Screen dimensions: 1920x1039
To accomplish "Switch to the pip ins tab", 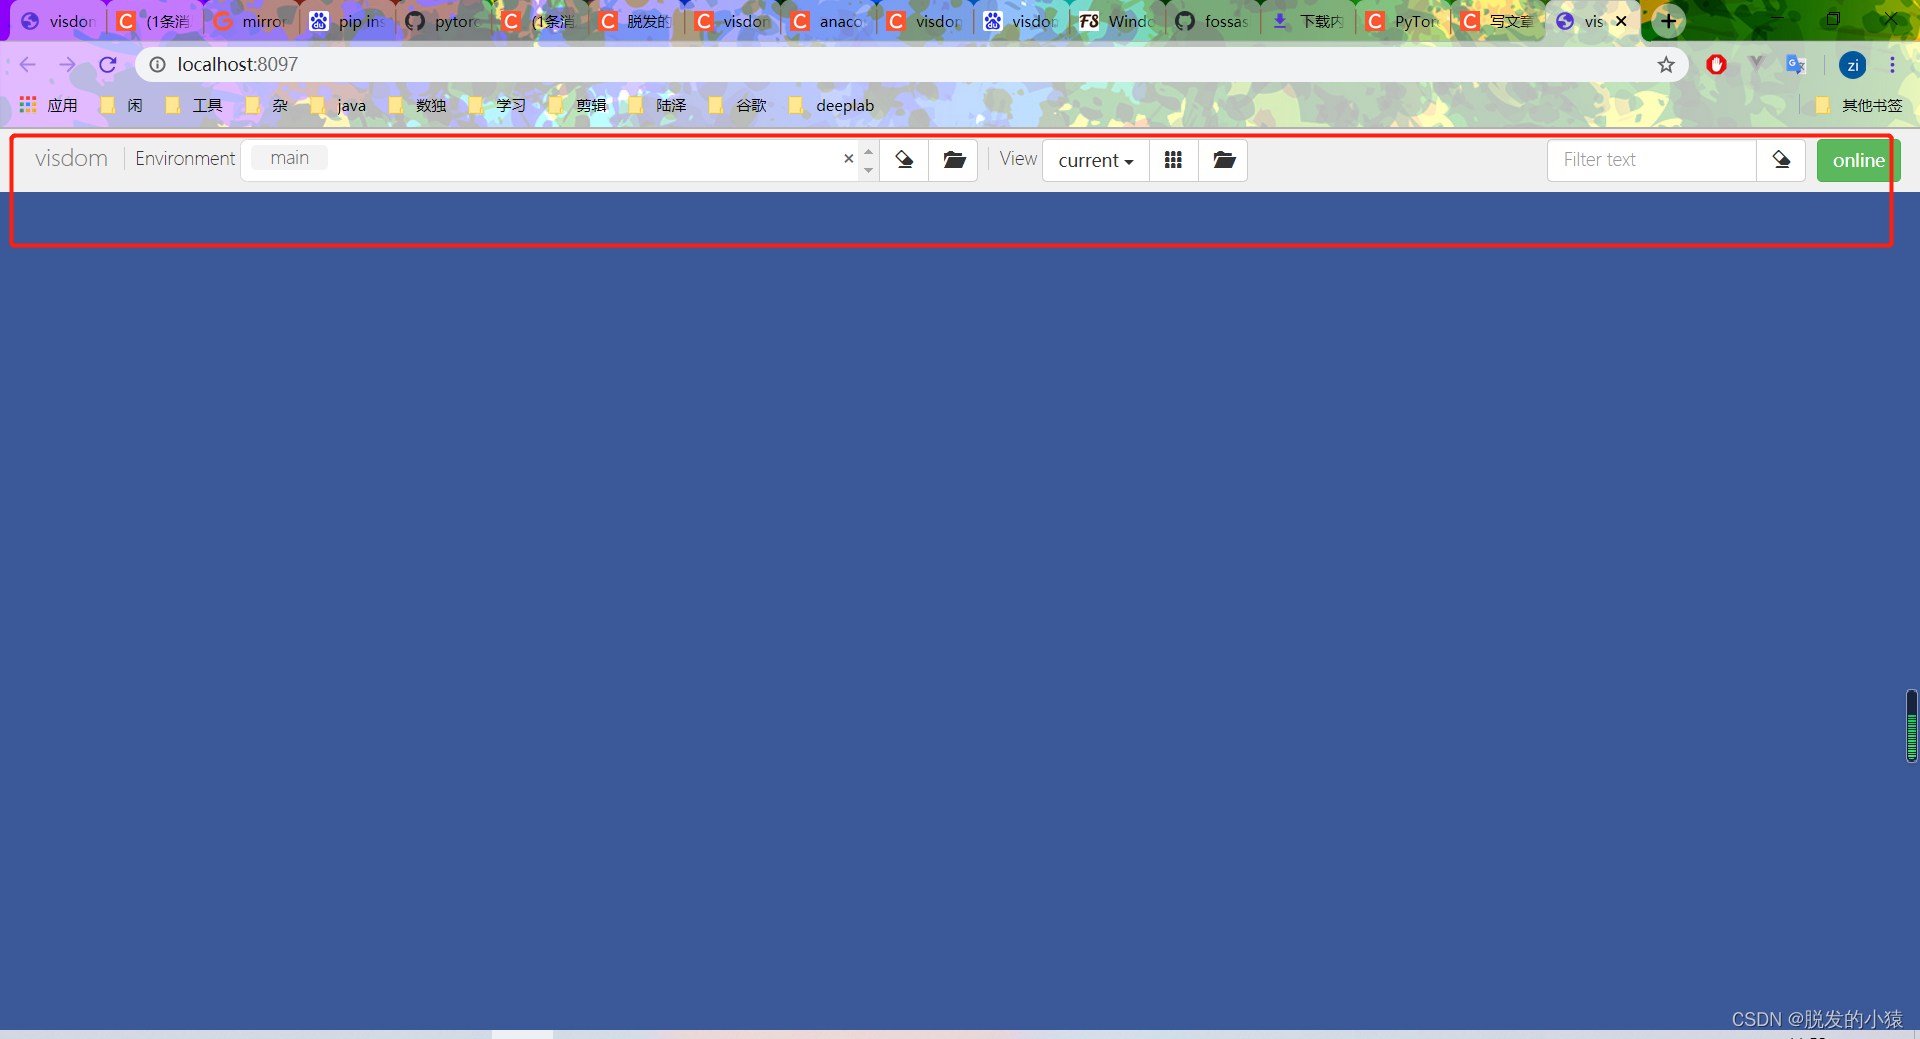I will 347,21.
